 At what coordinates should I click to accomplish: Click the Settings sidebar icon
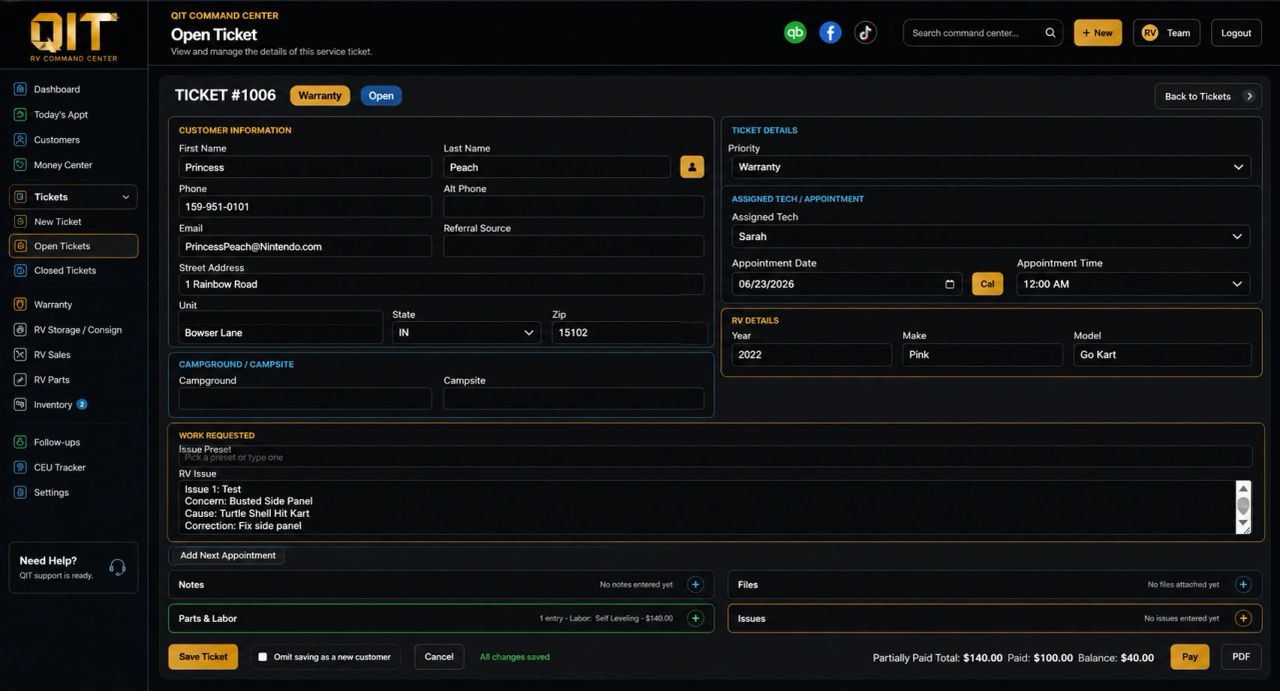click(x=20, y=492)
